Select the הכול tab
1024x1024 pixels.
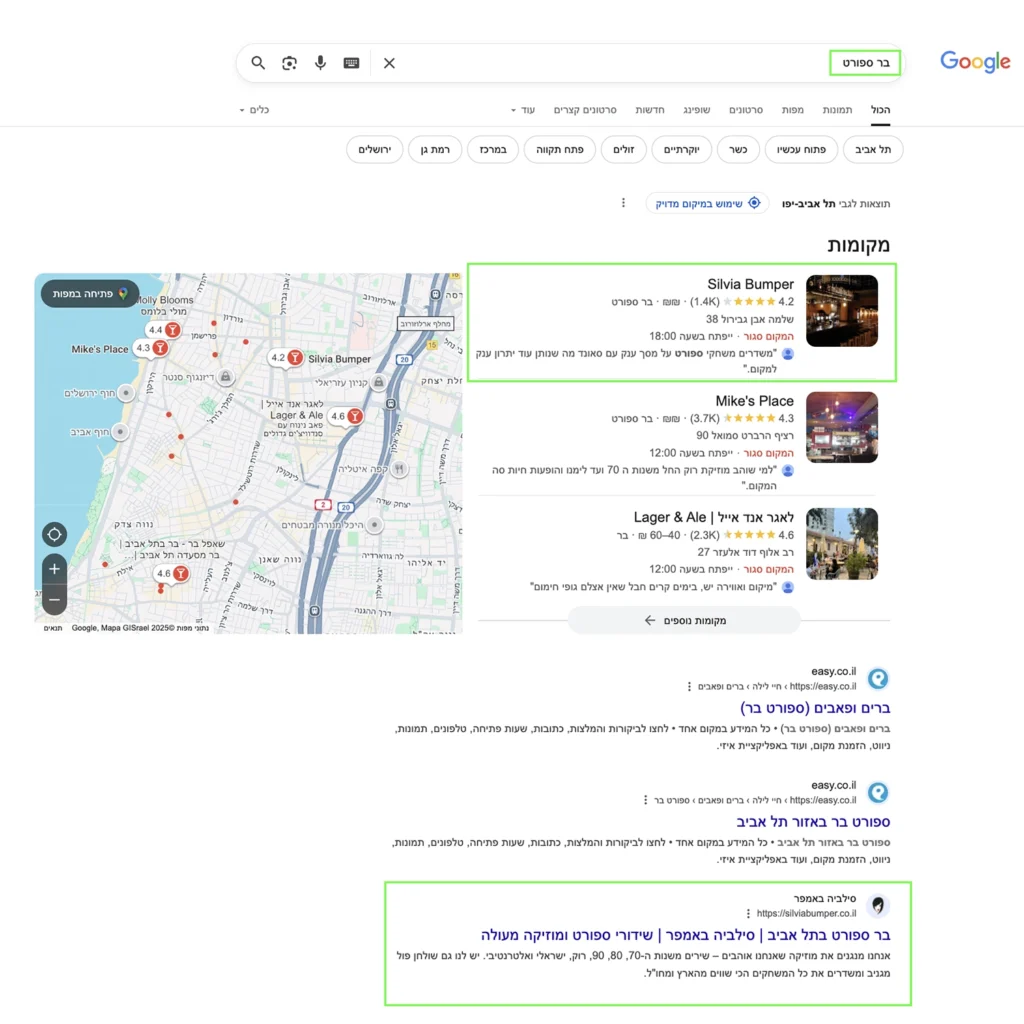pos(880,110)
